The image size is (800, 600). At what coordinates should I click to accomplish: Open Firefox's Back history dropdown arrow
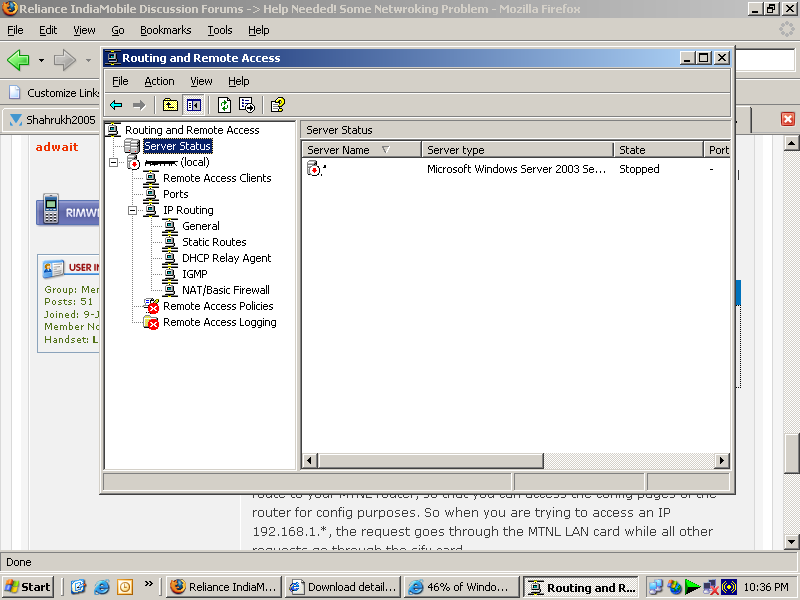point(41,60)
